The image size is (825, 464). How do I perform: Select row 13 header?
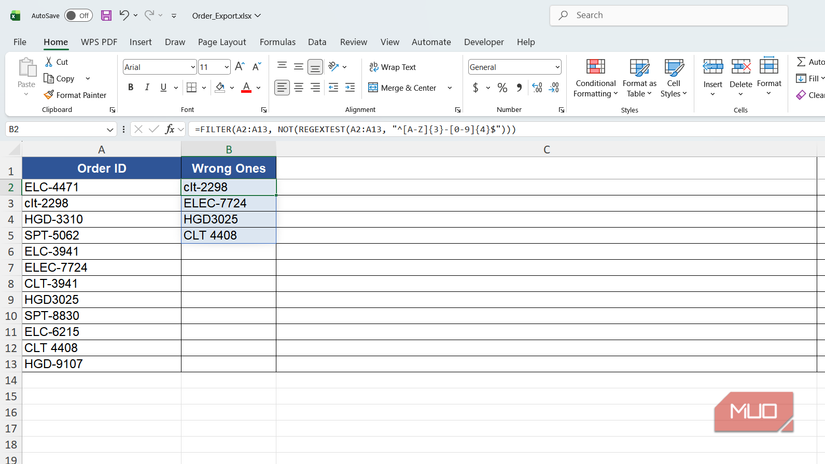pyautogui.click(x=11, y=364)
